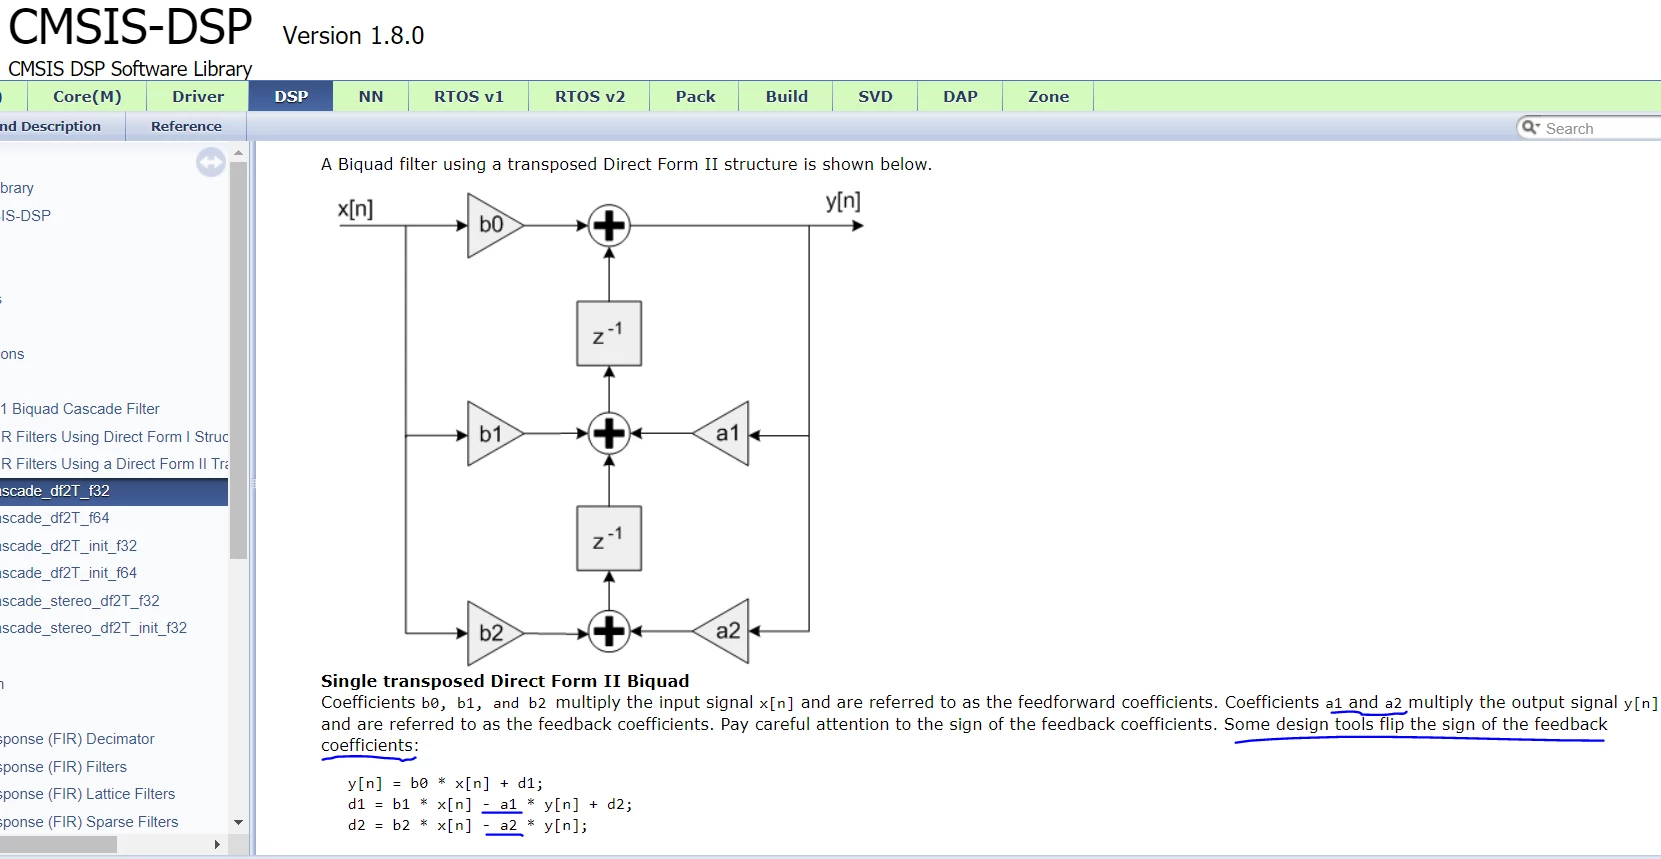Open the (FIR) Lattice Filters tree item
This screenshot has width=1661, height=859.
[88, 794]
